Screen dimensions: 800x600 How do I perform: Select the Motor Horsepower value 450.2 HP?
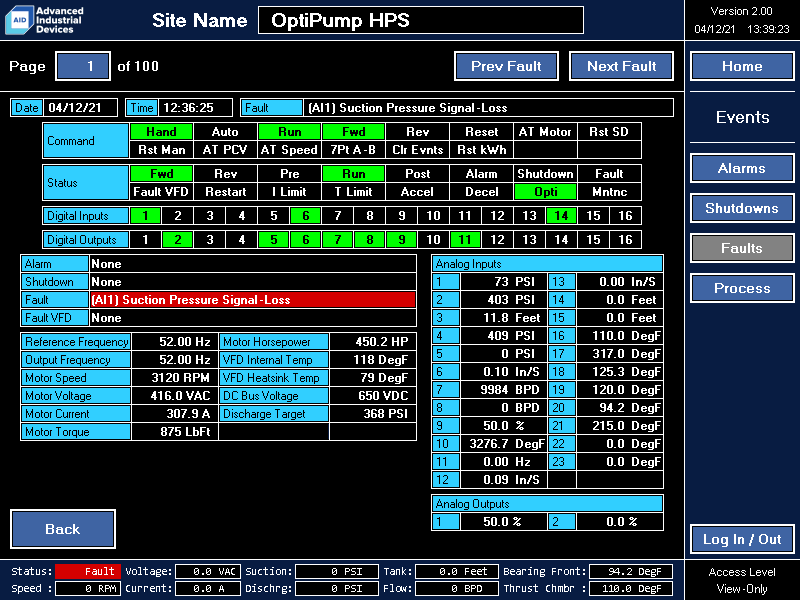click(373, 342)
